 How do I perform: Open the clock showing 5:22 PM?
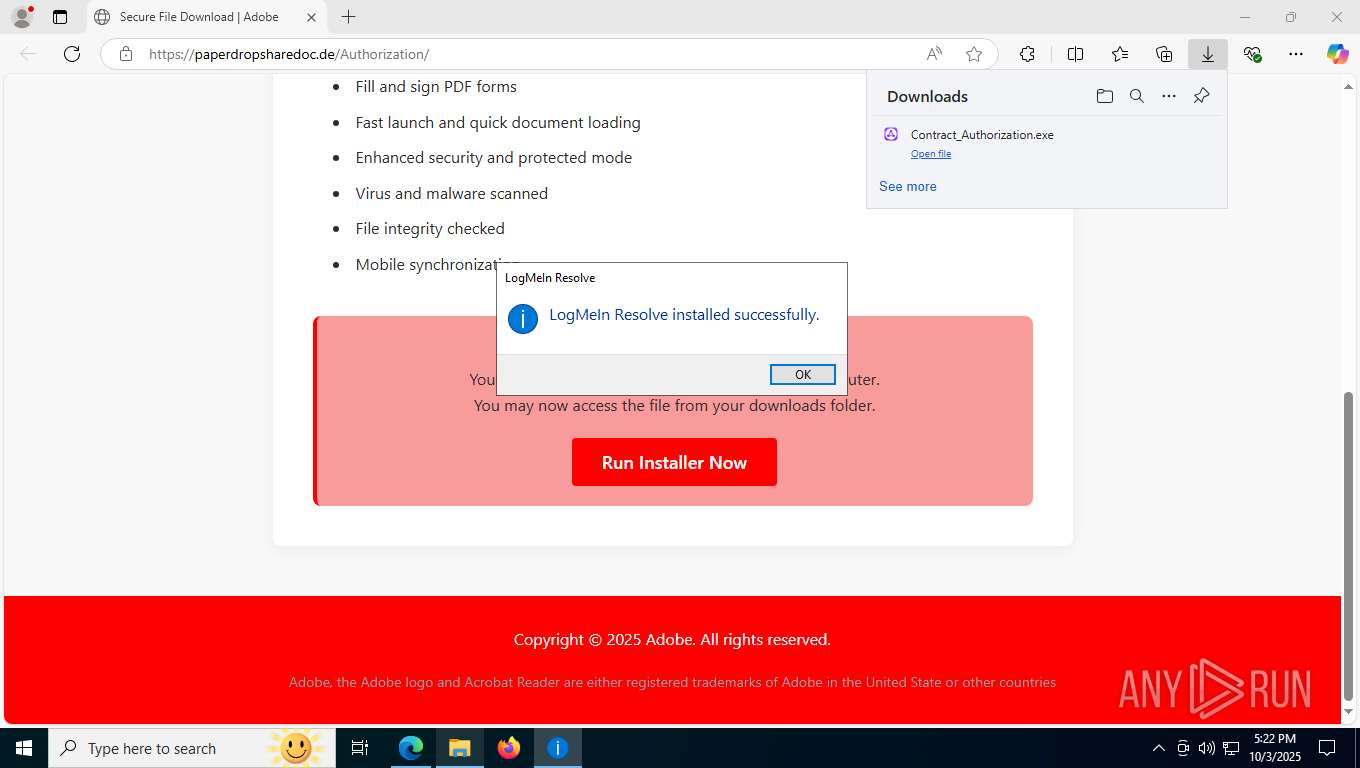(1274, 748)
